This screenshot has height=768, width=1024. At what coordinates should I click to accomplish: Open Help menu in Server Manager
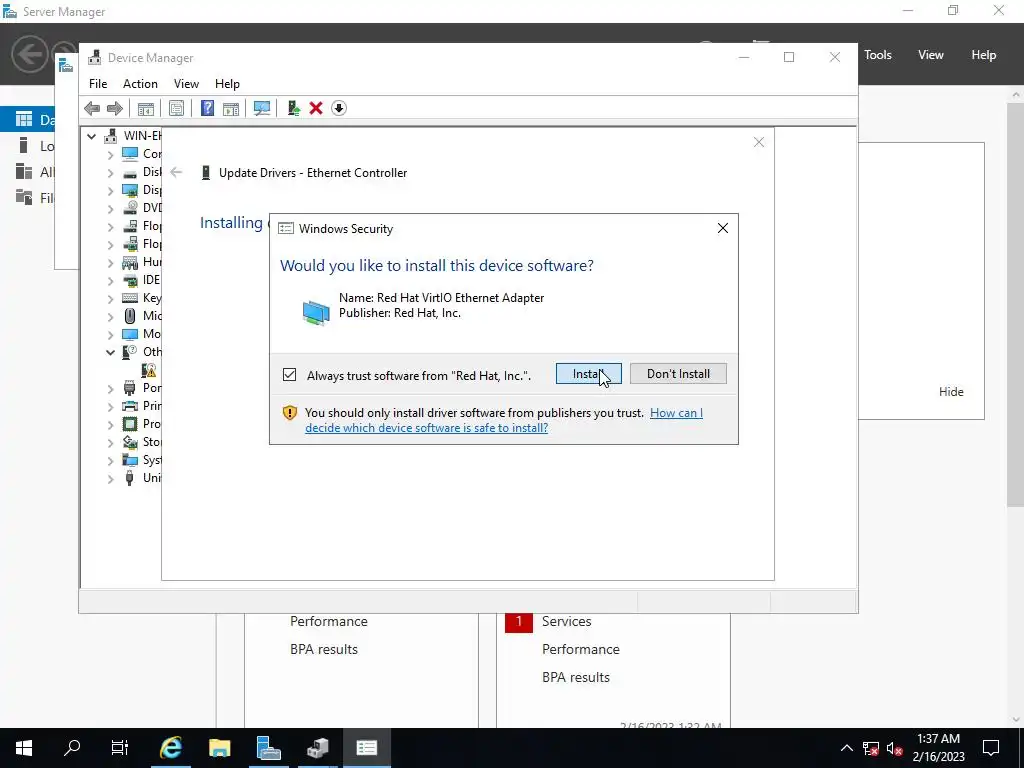pyautogui.click(x=984, y=55)
